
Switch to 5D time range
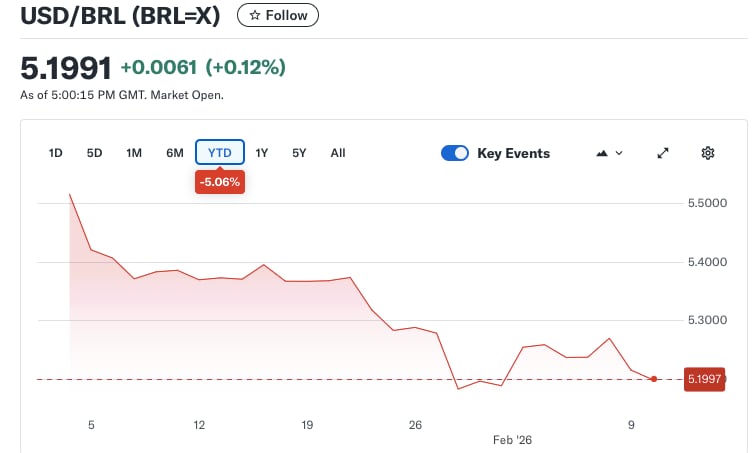click(94, 153)
